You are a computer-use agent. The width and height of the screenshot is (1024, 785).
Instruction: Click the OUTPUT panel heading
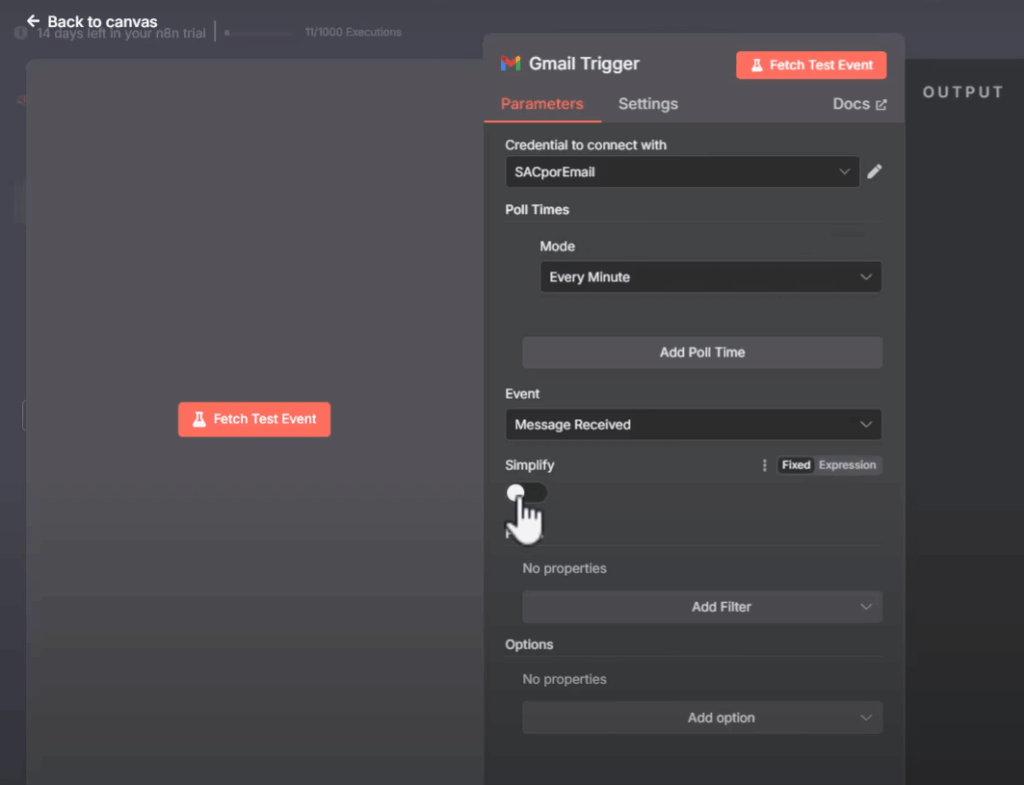[963, 92]
